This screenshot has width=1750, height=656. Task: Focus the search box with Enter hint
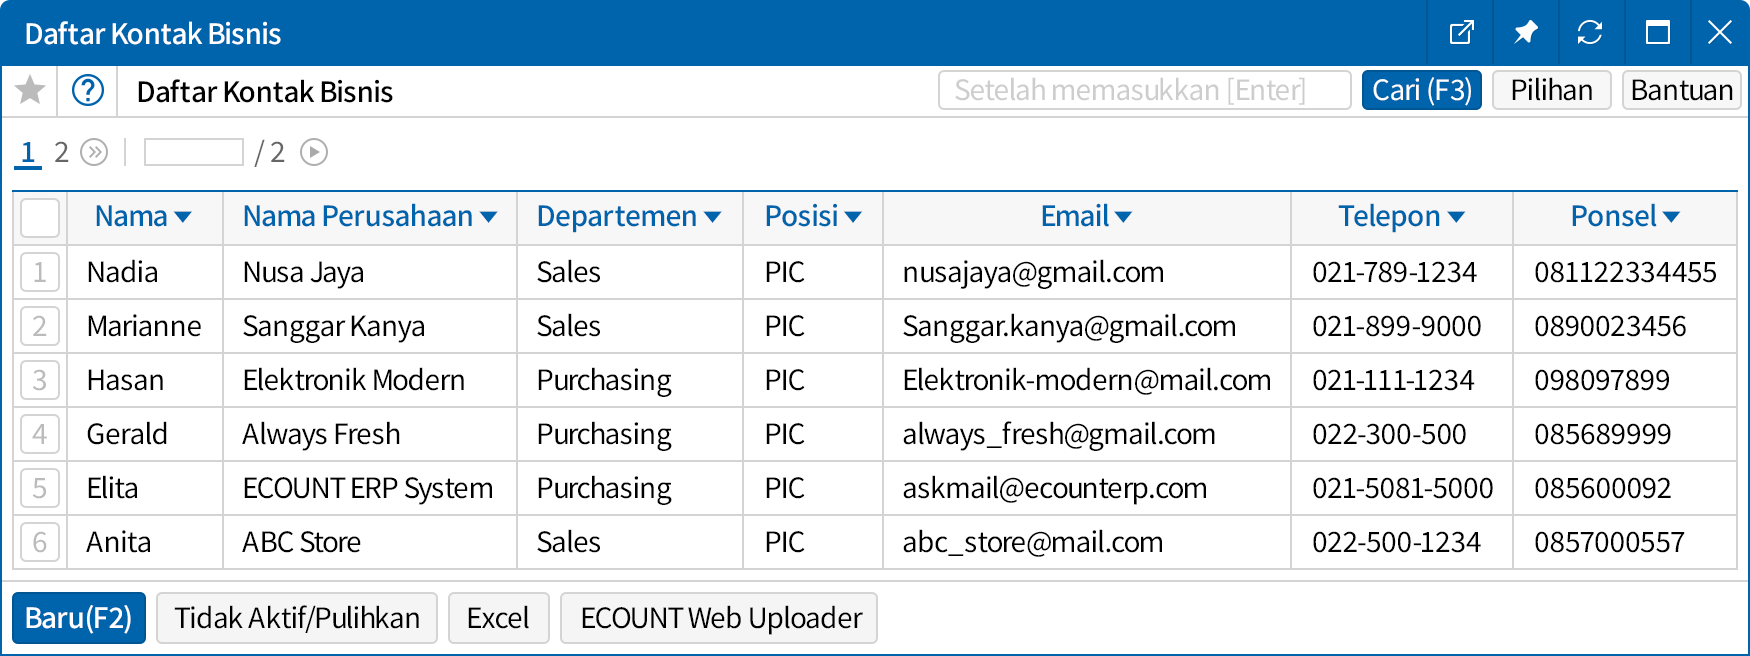tap(1144, 90)
